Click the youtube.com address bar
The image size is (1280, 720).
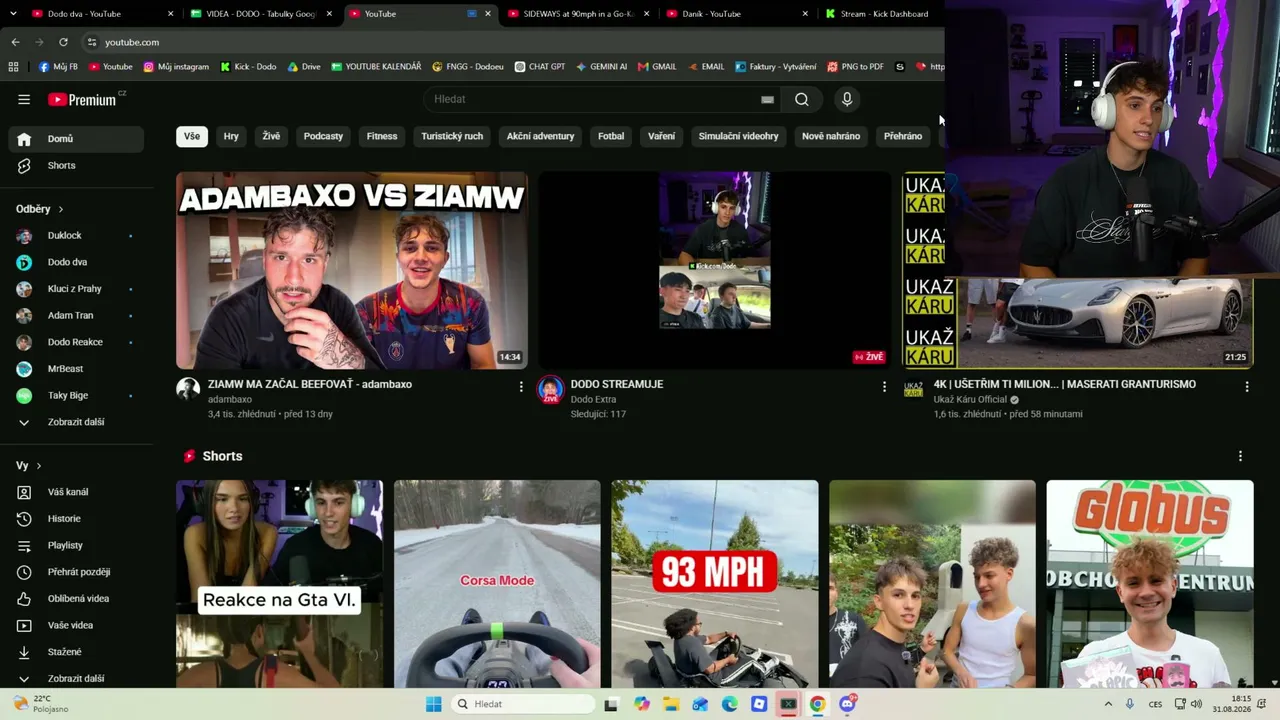pos(510,42)
